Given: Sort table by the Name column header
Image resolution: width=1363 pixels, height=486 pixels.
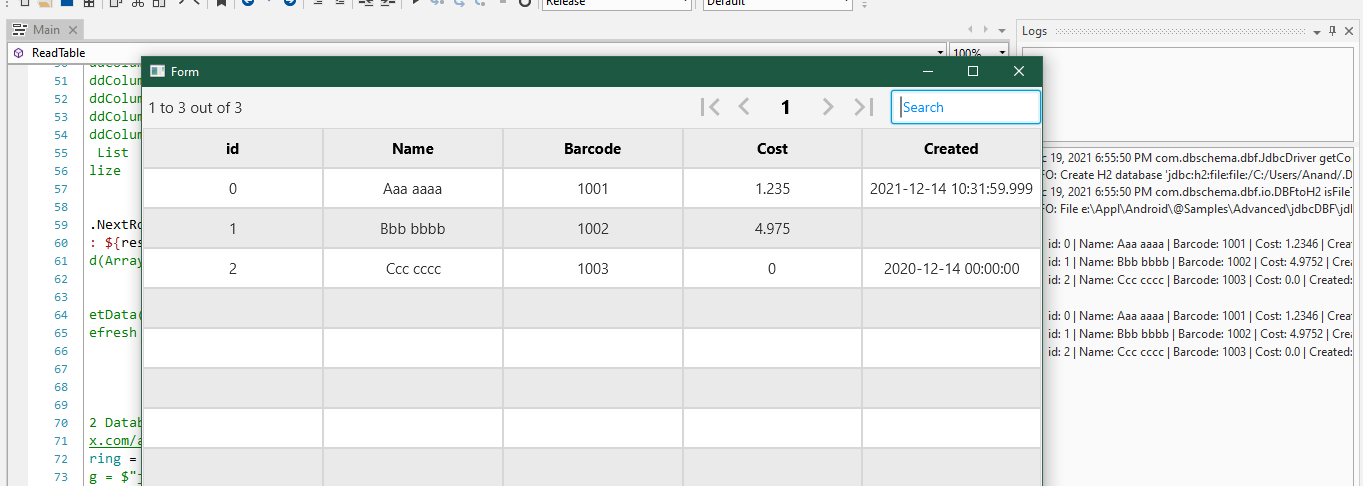Looking at the screenshot, I should 413,149.
